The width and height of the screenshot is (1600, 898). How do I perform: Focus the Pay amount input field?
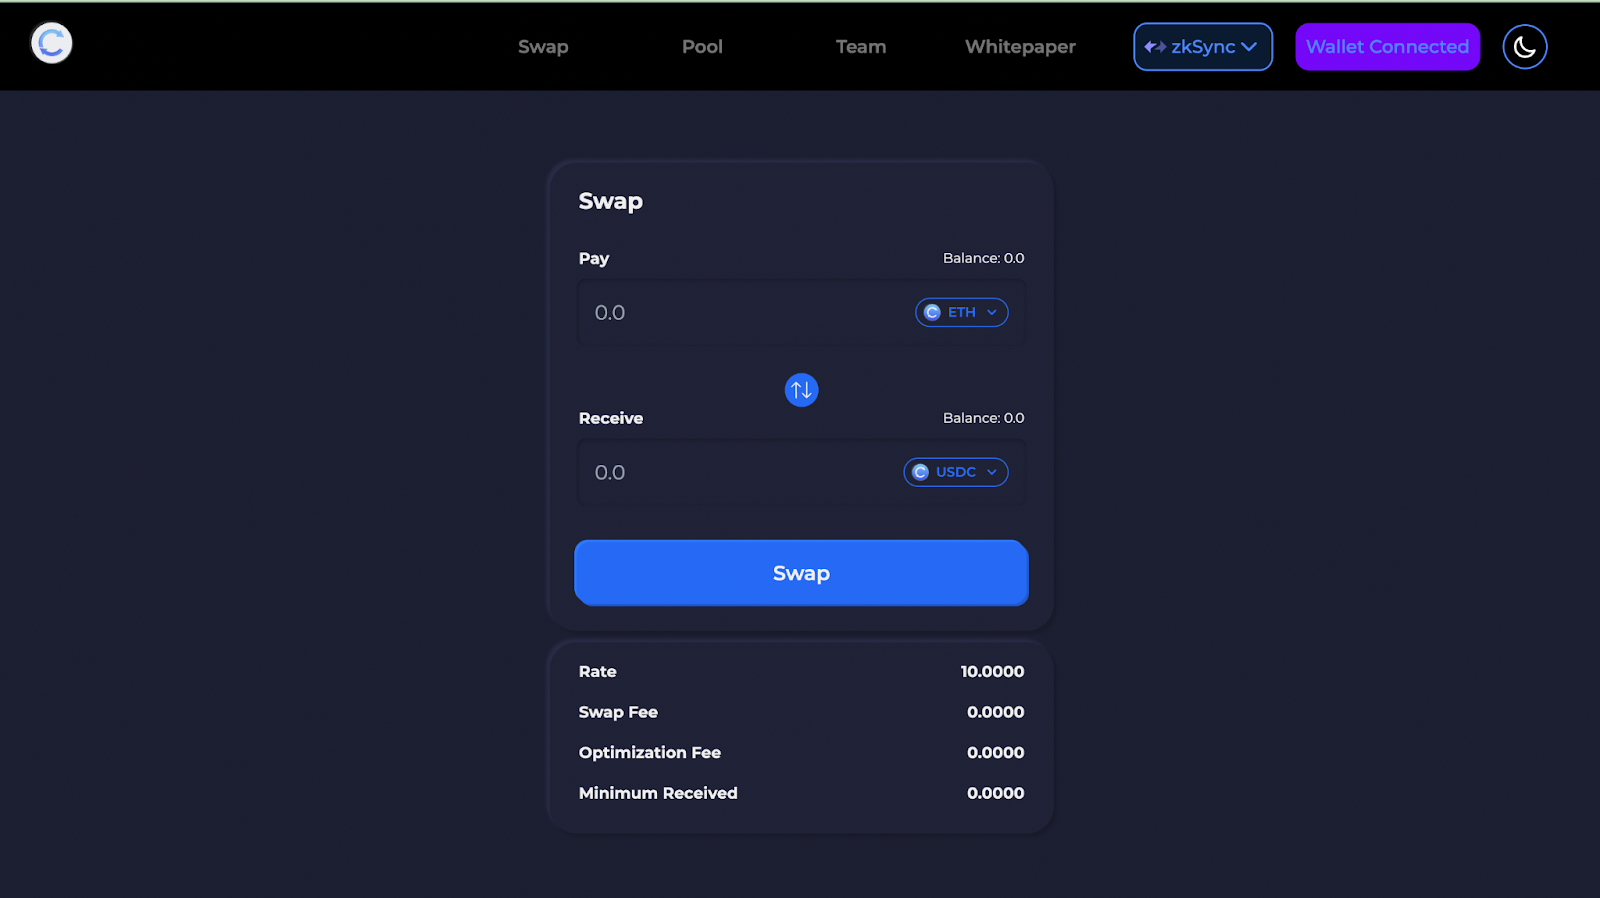click(740, 313)
